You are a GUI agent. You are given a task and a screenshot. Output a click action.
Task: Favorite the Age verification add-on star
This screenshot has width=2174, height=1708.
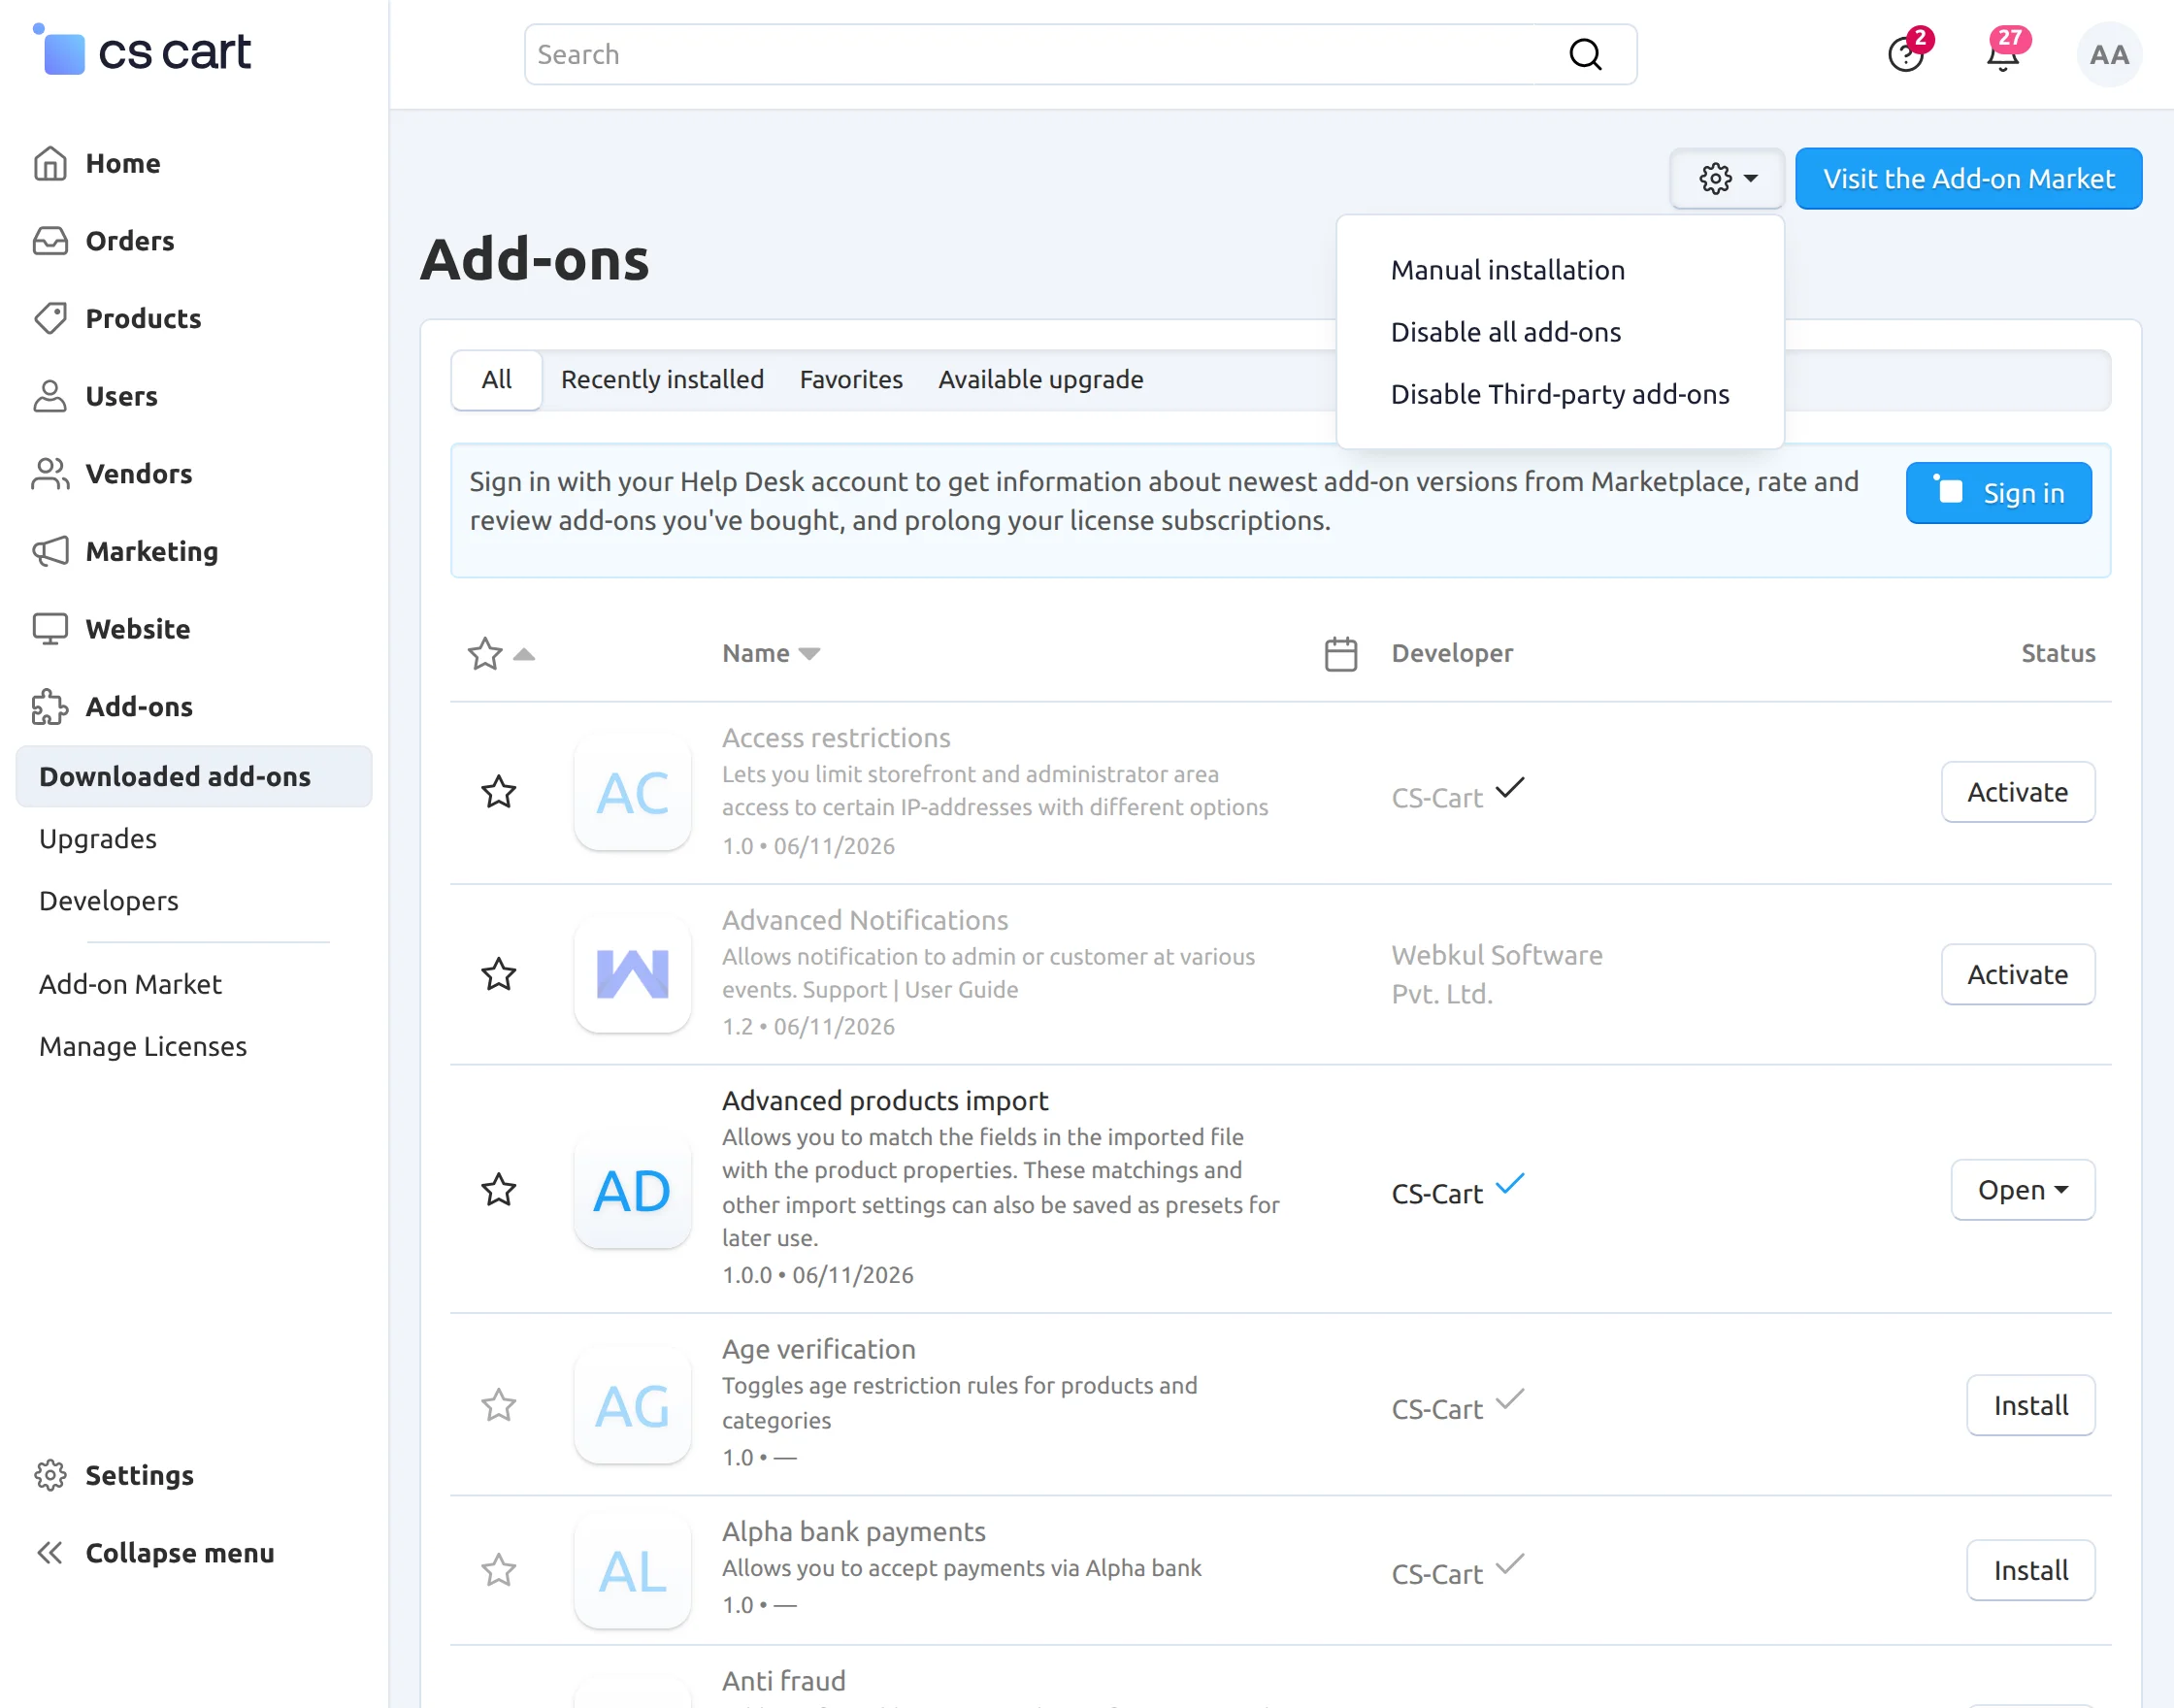point(498,1406)
